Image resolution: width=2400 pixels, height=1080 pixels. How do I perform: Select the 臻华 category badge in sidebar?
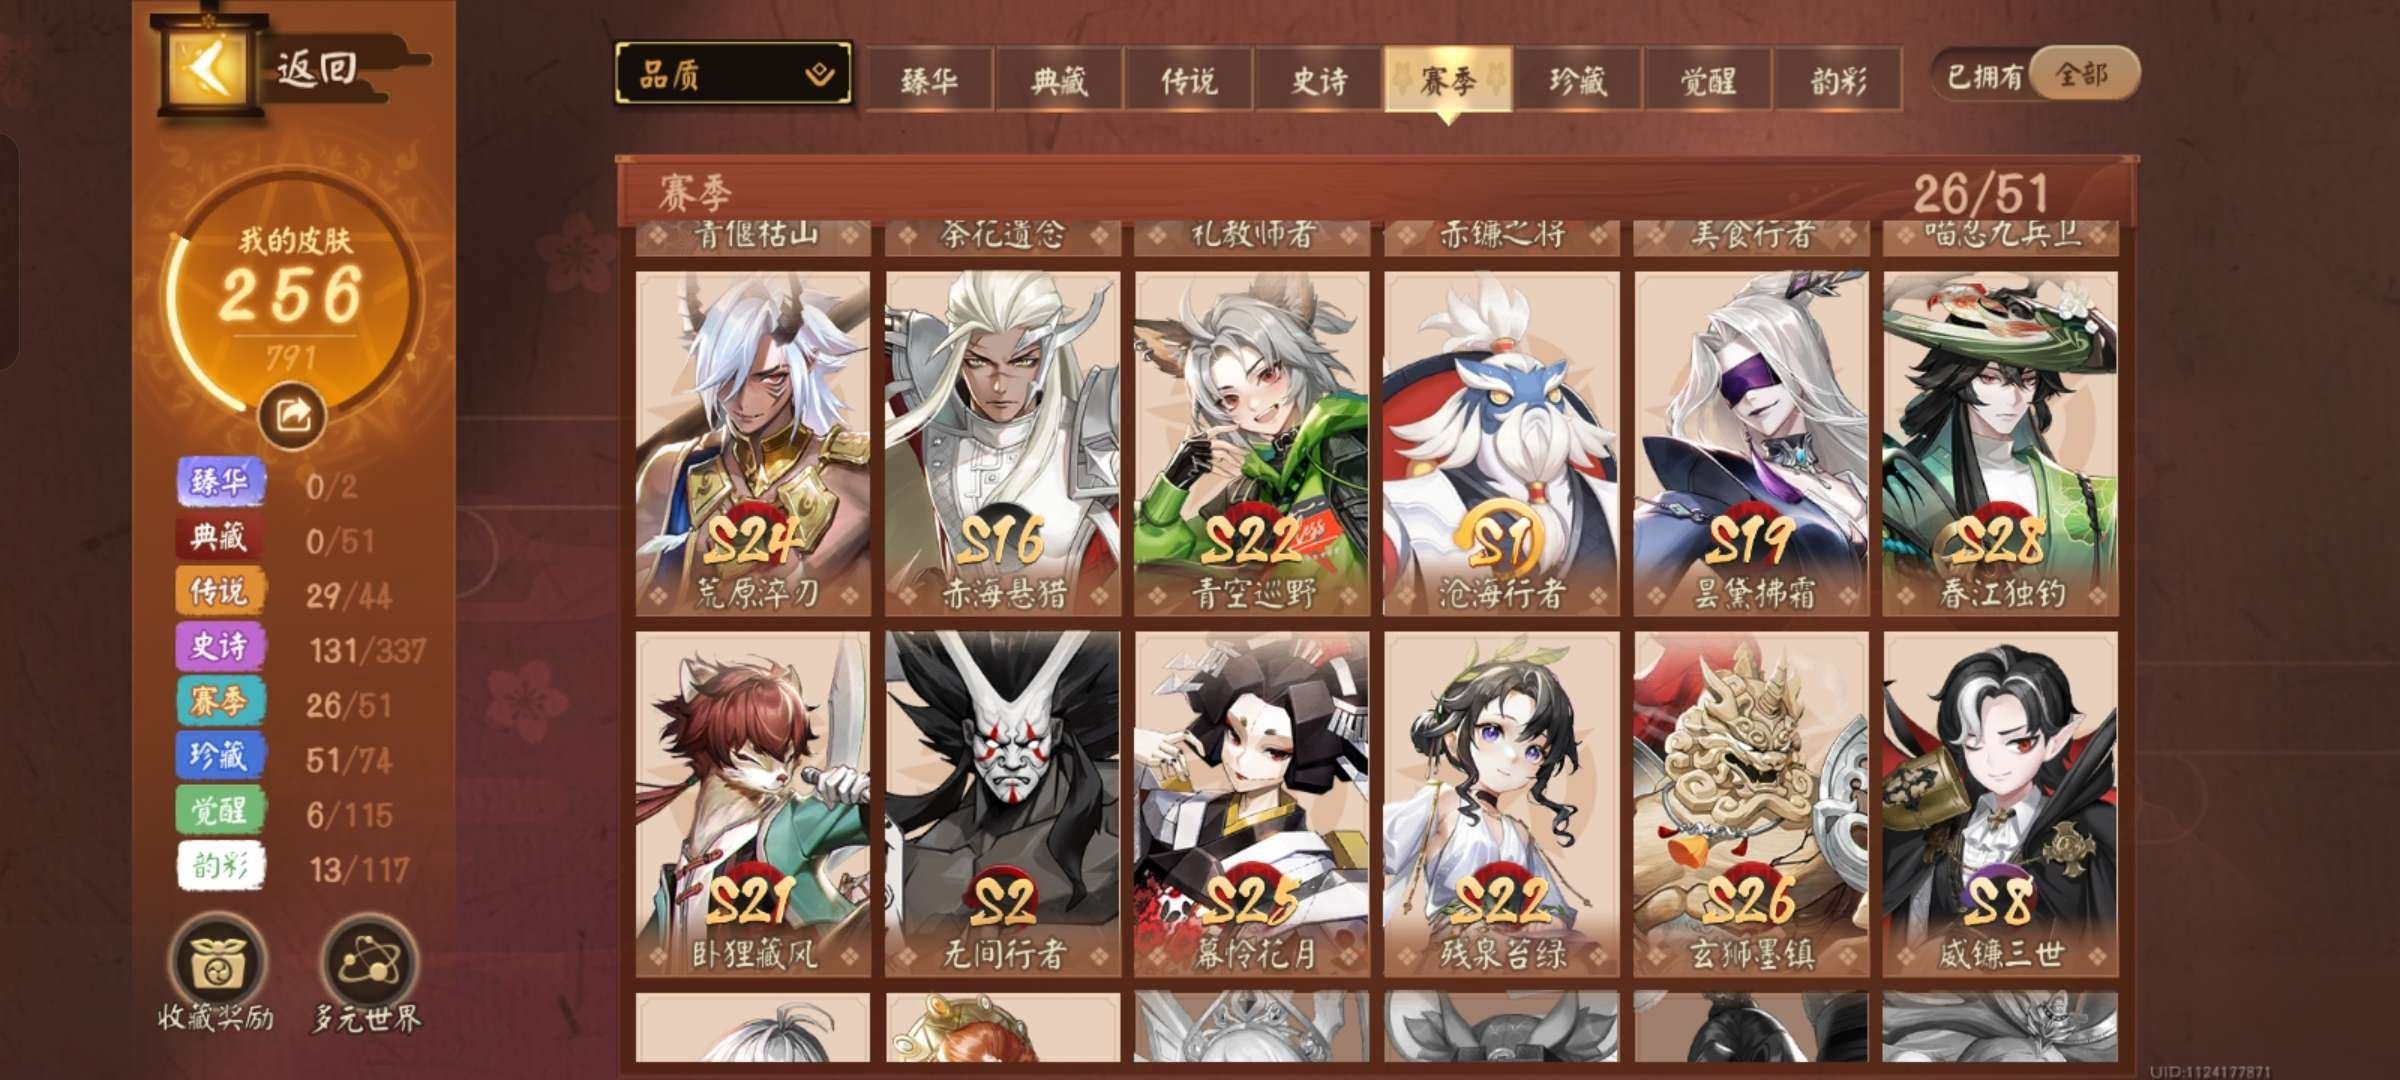click(x=221, y=483)
